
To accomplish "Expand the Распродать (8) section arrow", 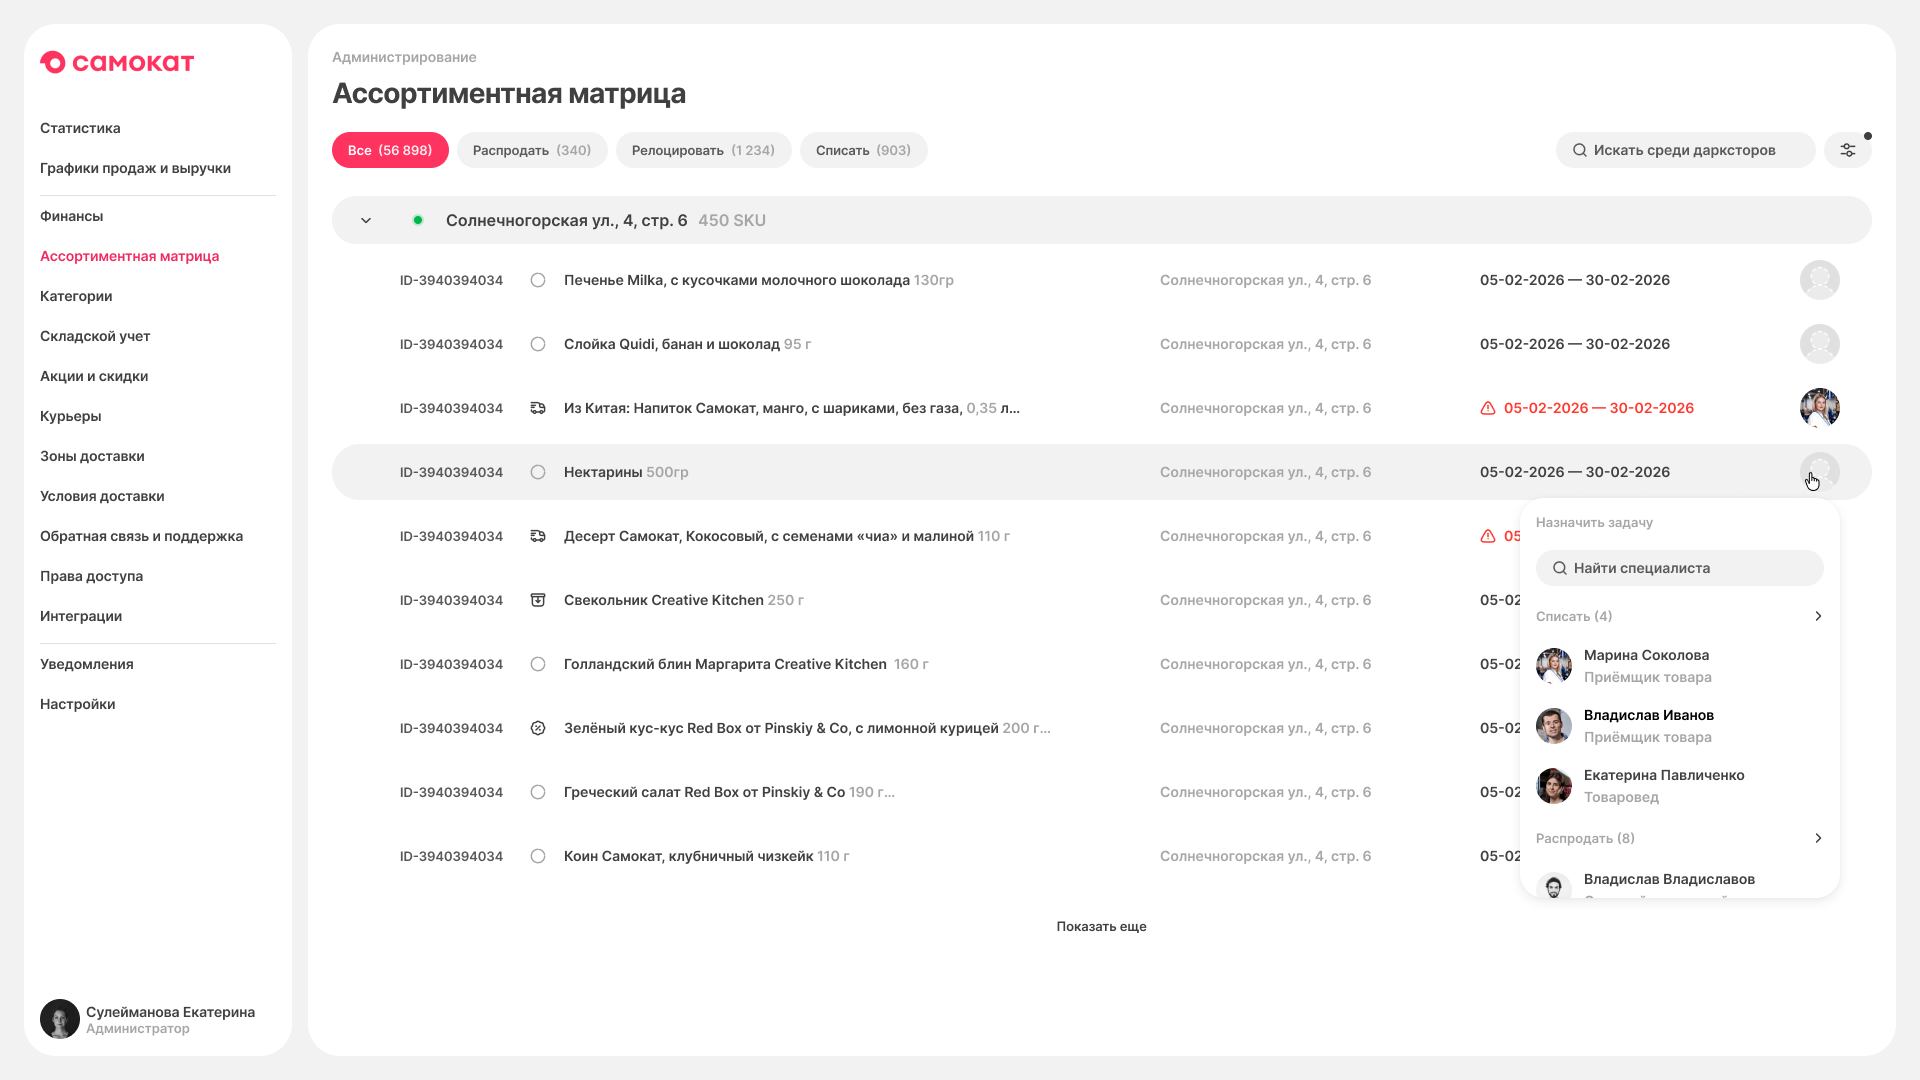I will (x=1818, y=838).
